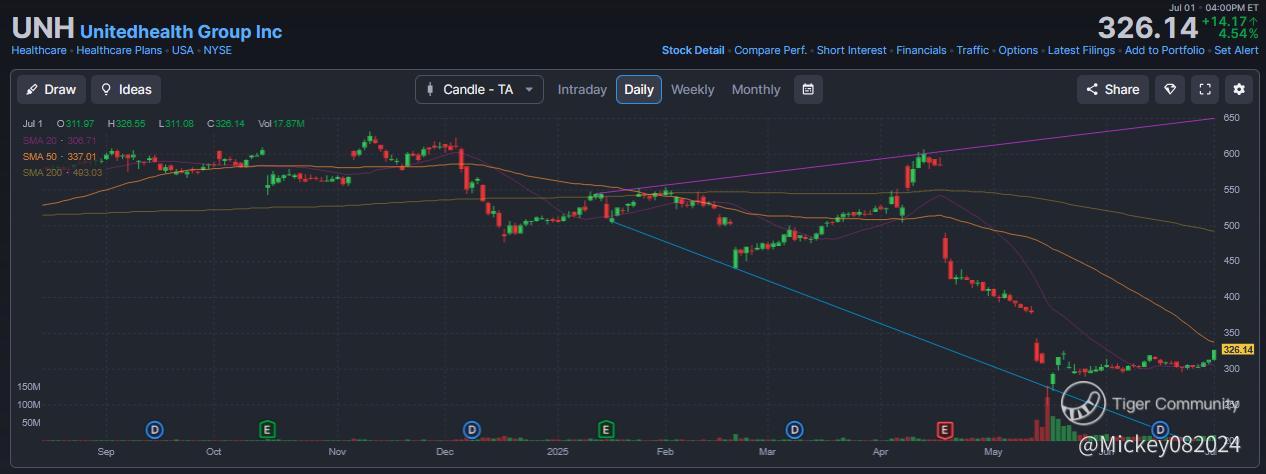1266x474 pixels.
Task: Open Compare Perf. page
Action: click(x=770, y=50)
